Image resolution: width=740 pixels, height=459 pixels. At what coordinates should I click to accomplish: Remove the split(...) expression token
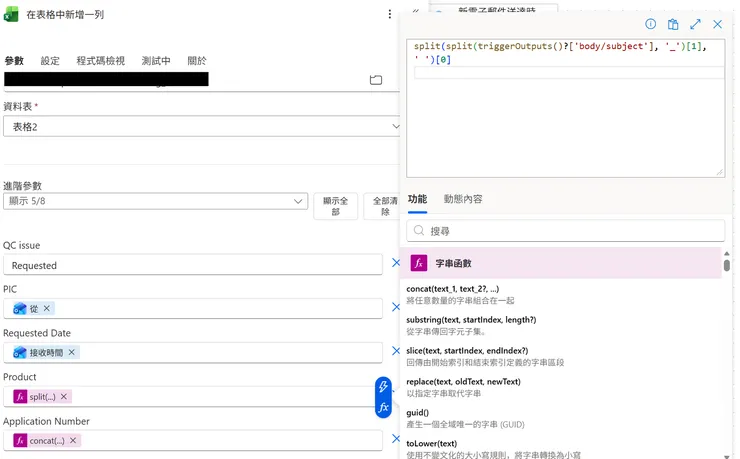pyautogui.click(x=64, y=396)
